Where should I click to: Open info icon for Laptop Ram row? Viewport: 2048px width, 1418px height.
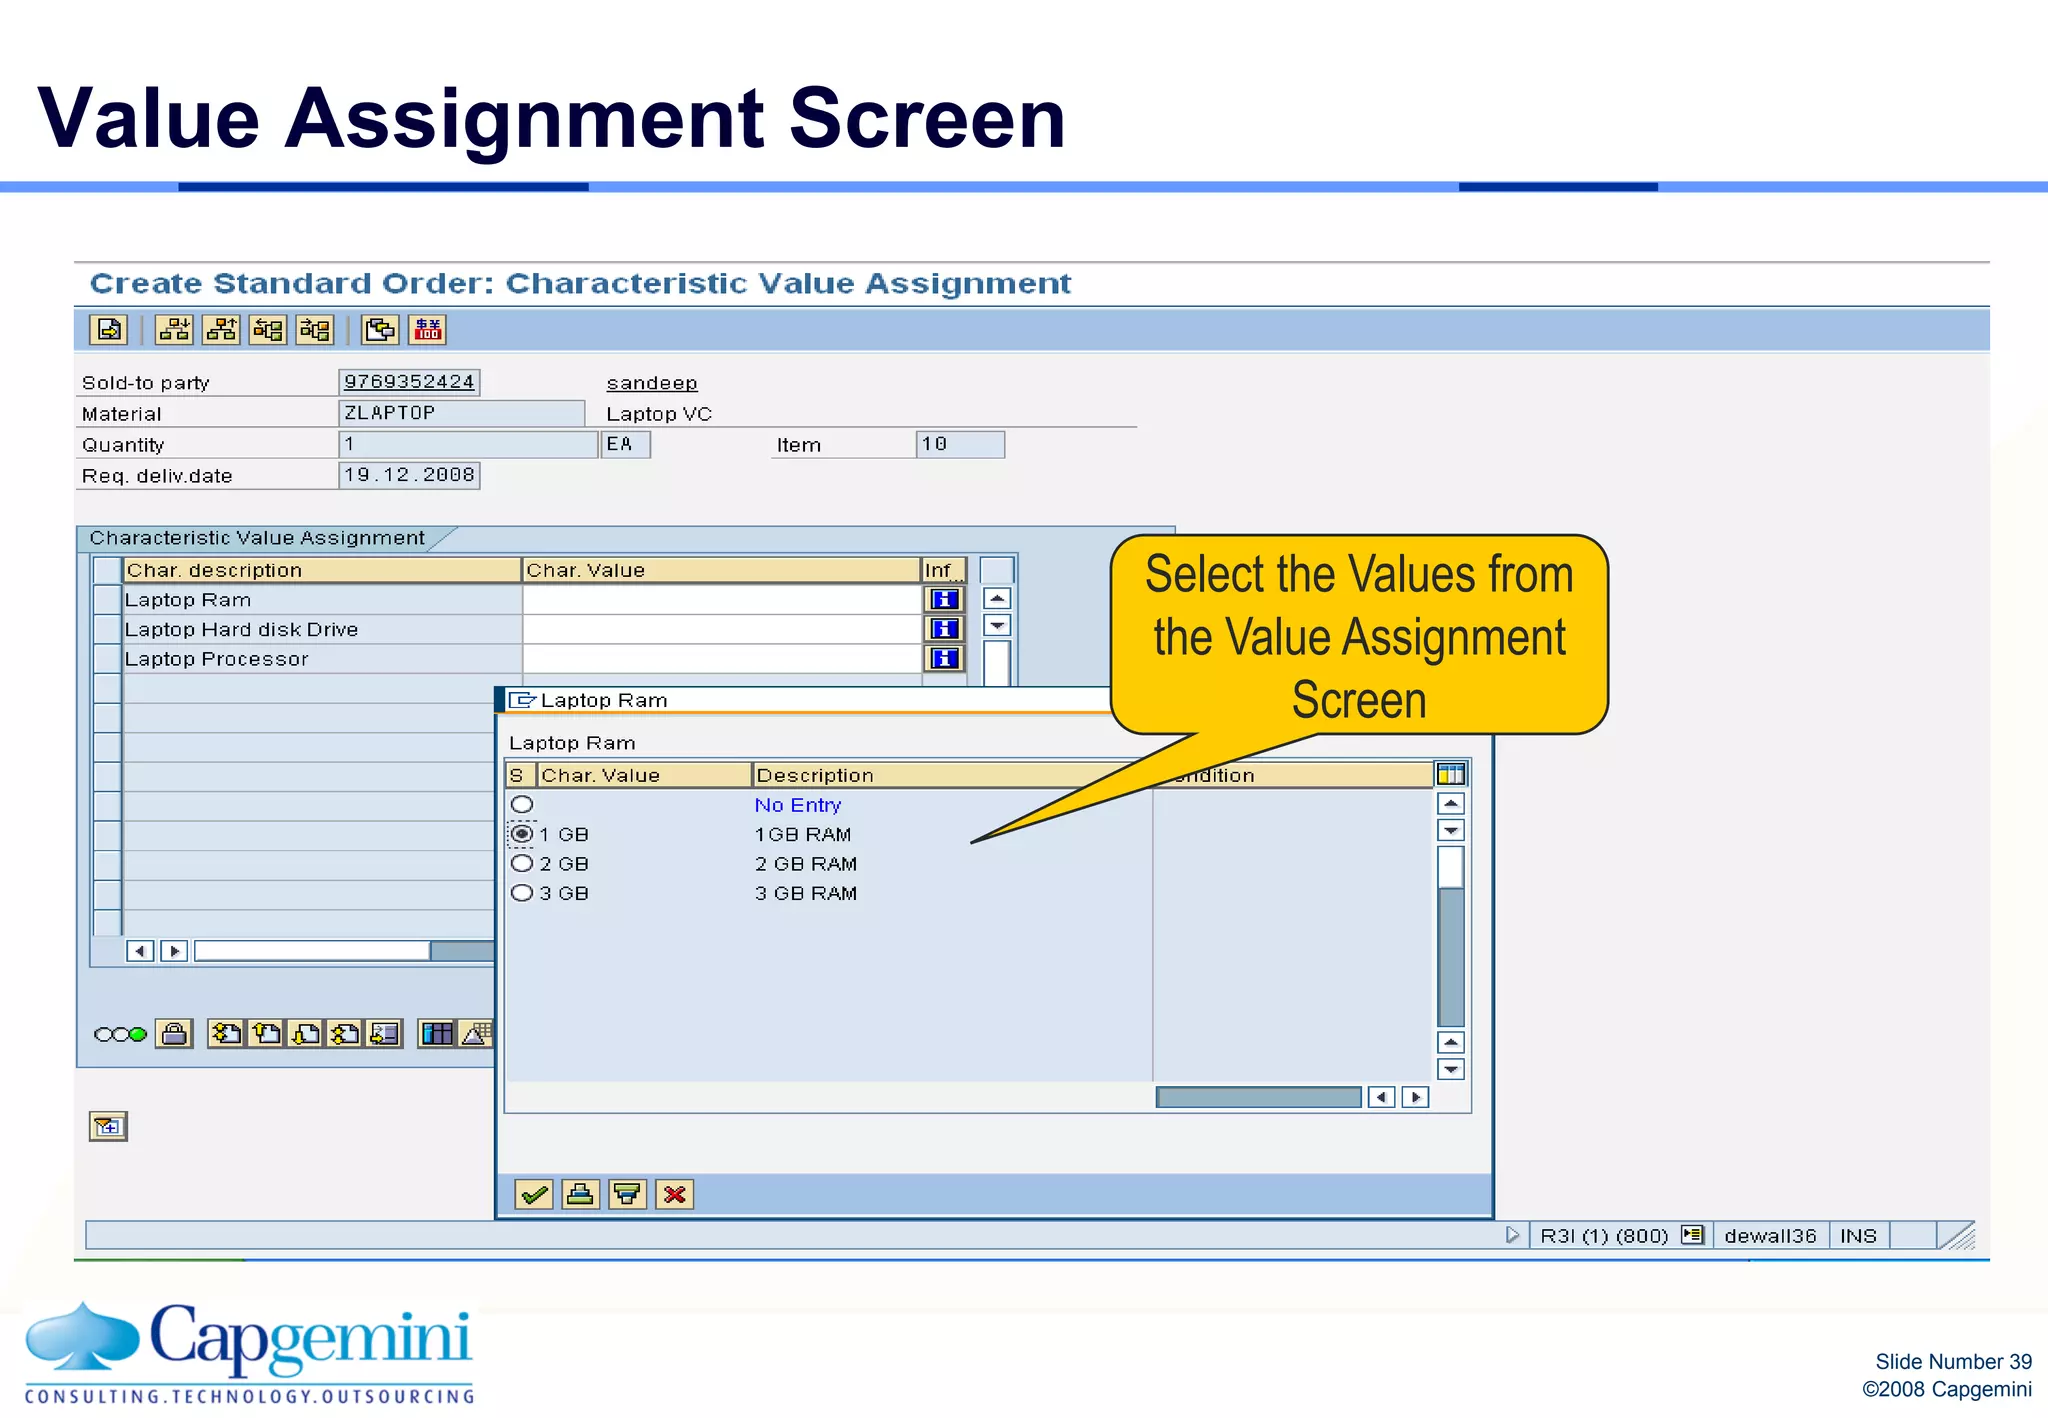(944, 599)
